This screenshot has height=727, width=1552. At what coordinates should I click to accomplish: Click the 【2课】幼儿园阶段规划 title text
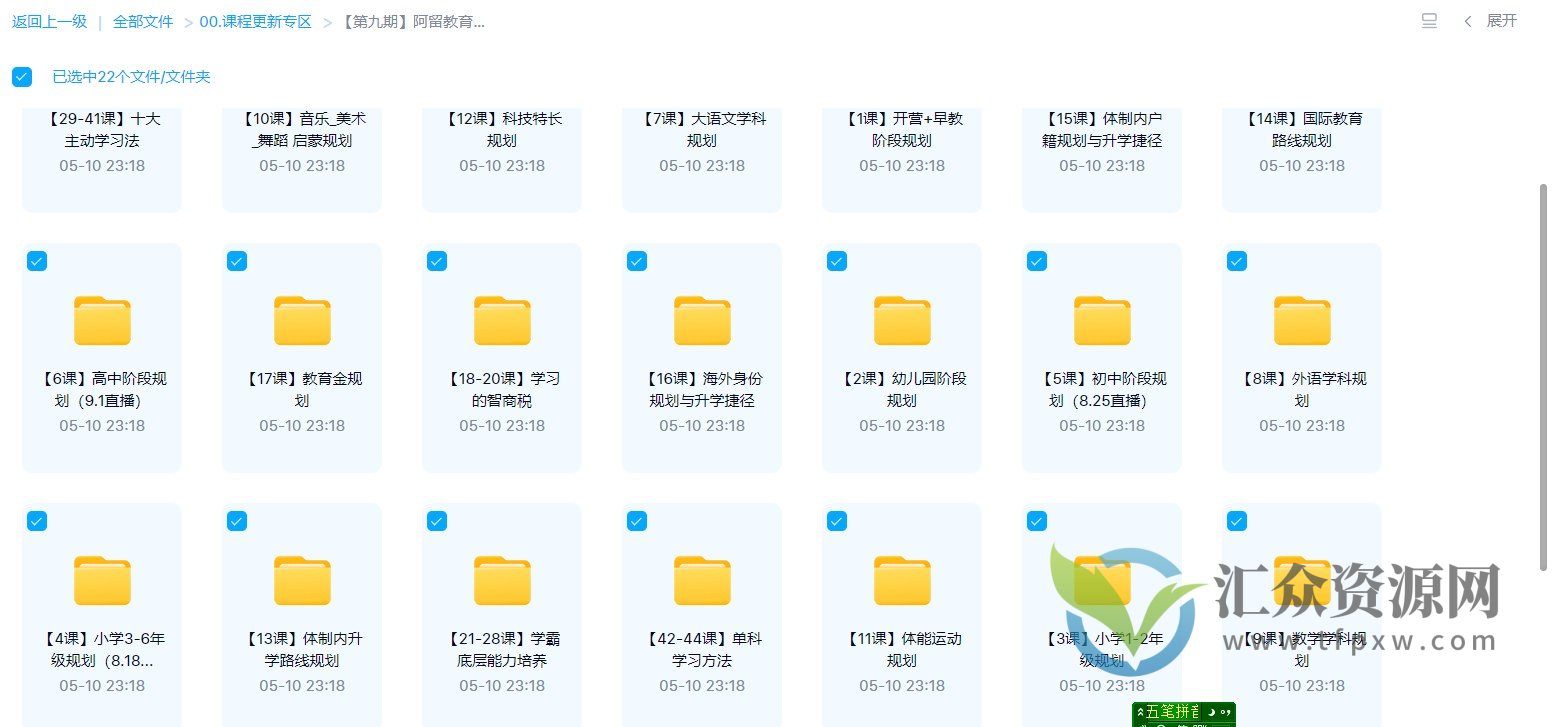902,390
